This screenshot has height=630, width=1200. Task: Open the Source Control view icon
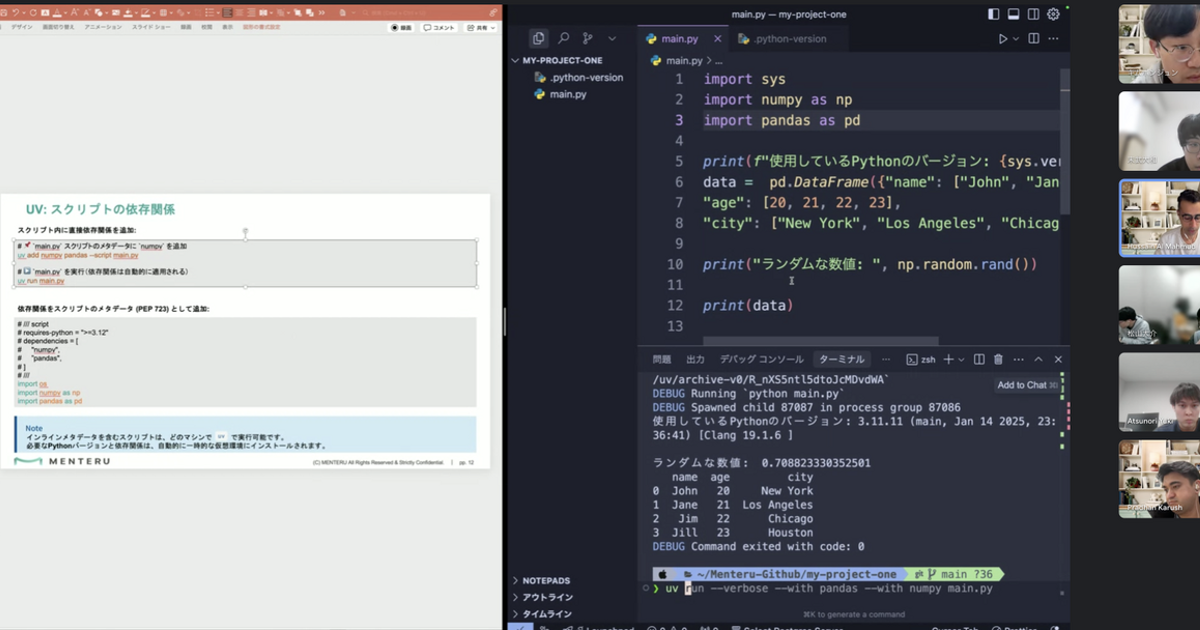pyautogui.click(x=588, y=39)
